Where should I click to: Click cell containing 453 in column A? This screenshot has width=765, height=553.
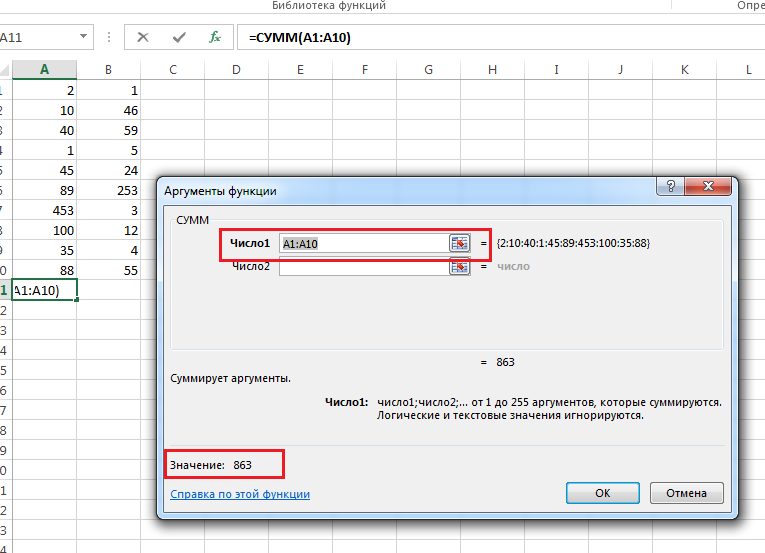[x=44, y=210]
